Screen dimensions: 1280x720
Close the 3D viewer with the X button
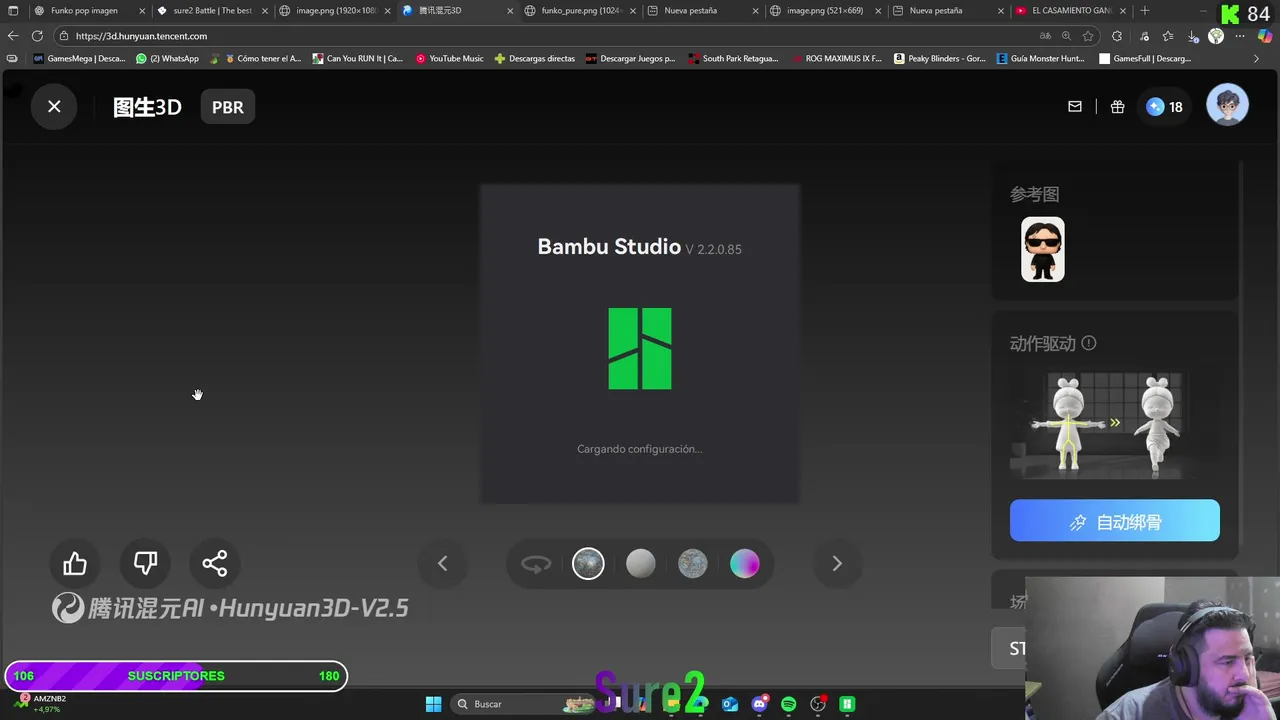click(54, 106)
